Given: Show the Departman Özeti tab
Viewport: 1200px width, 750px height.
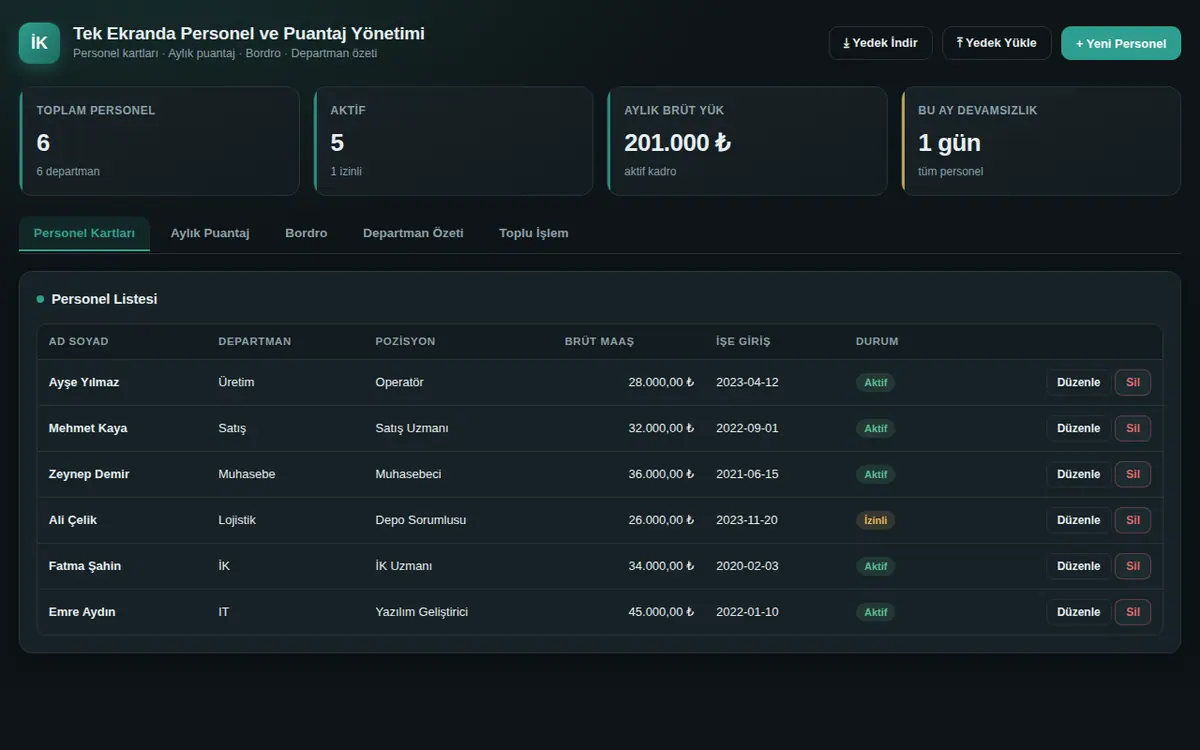Looking at the screenshot, I should tap(413, 233).
